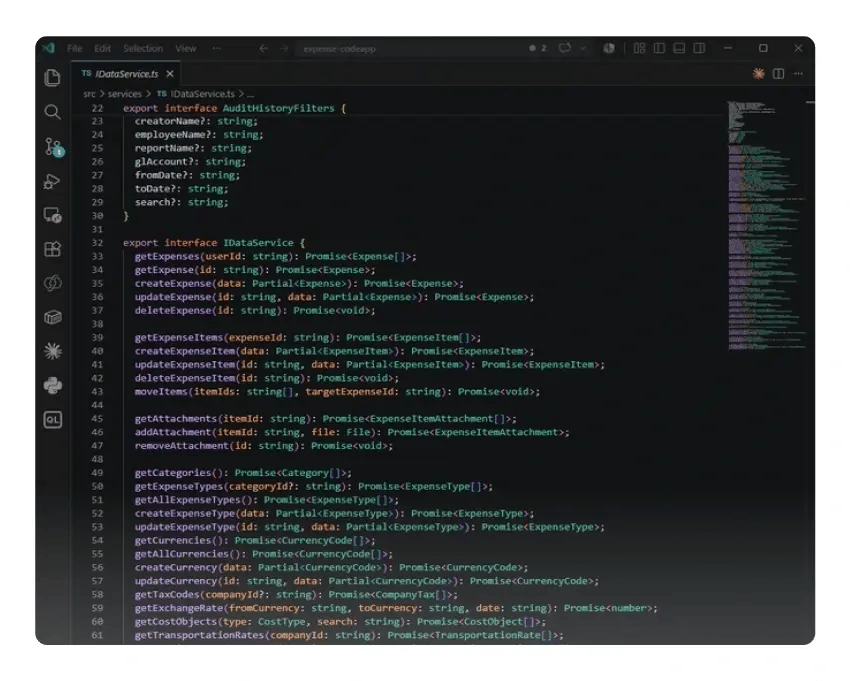The height and width of the screenshot is (681, 851).
Task: Expand the chat dropdown chevron in title bar
Action: pos(583,48)
